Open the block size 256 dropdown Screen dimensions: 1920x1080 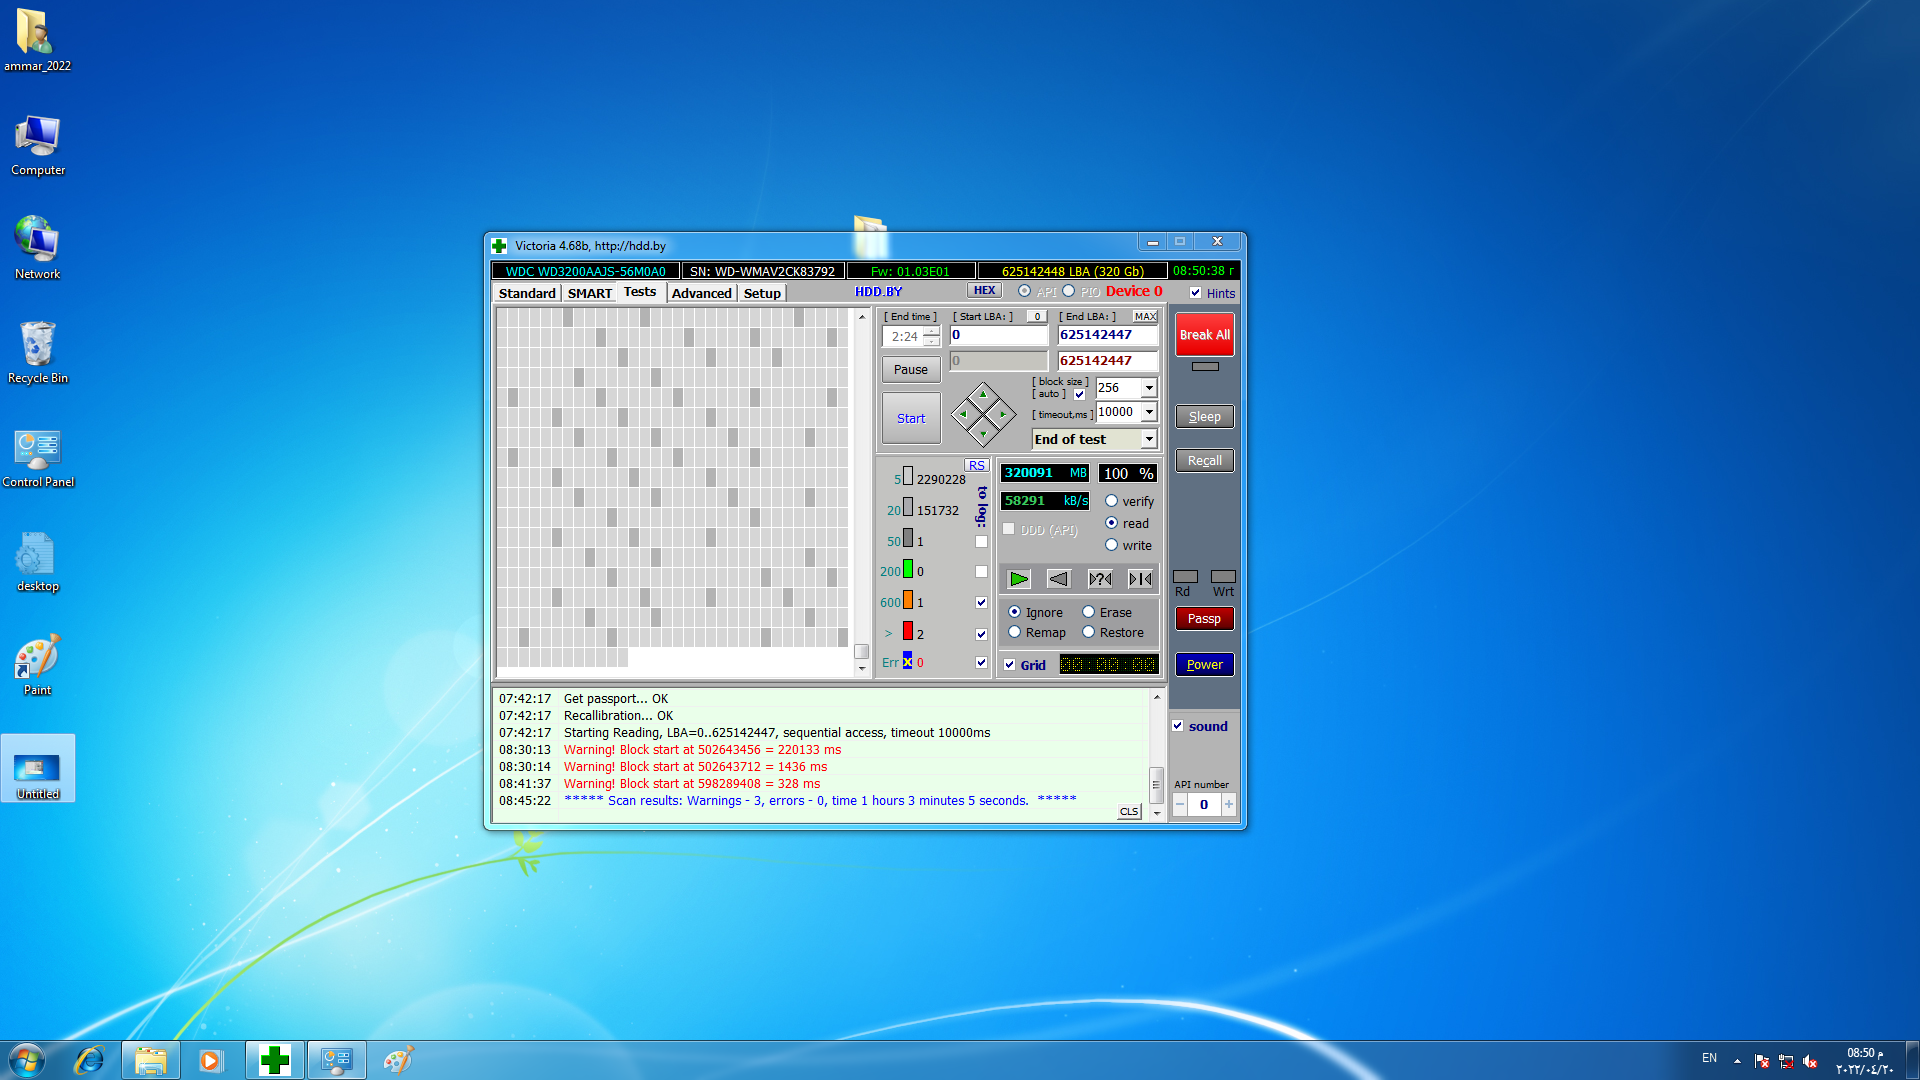pyautogui.click(x=1149, y=388)
